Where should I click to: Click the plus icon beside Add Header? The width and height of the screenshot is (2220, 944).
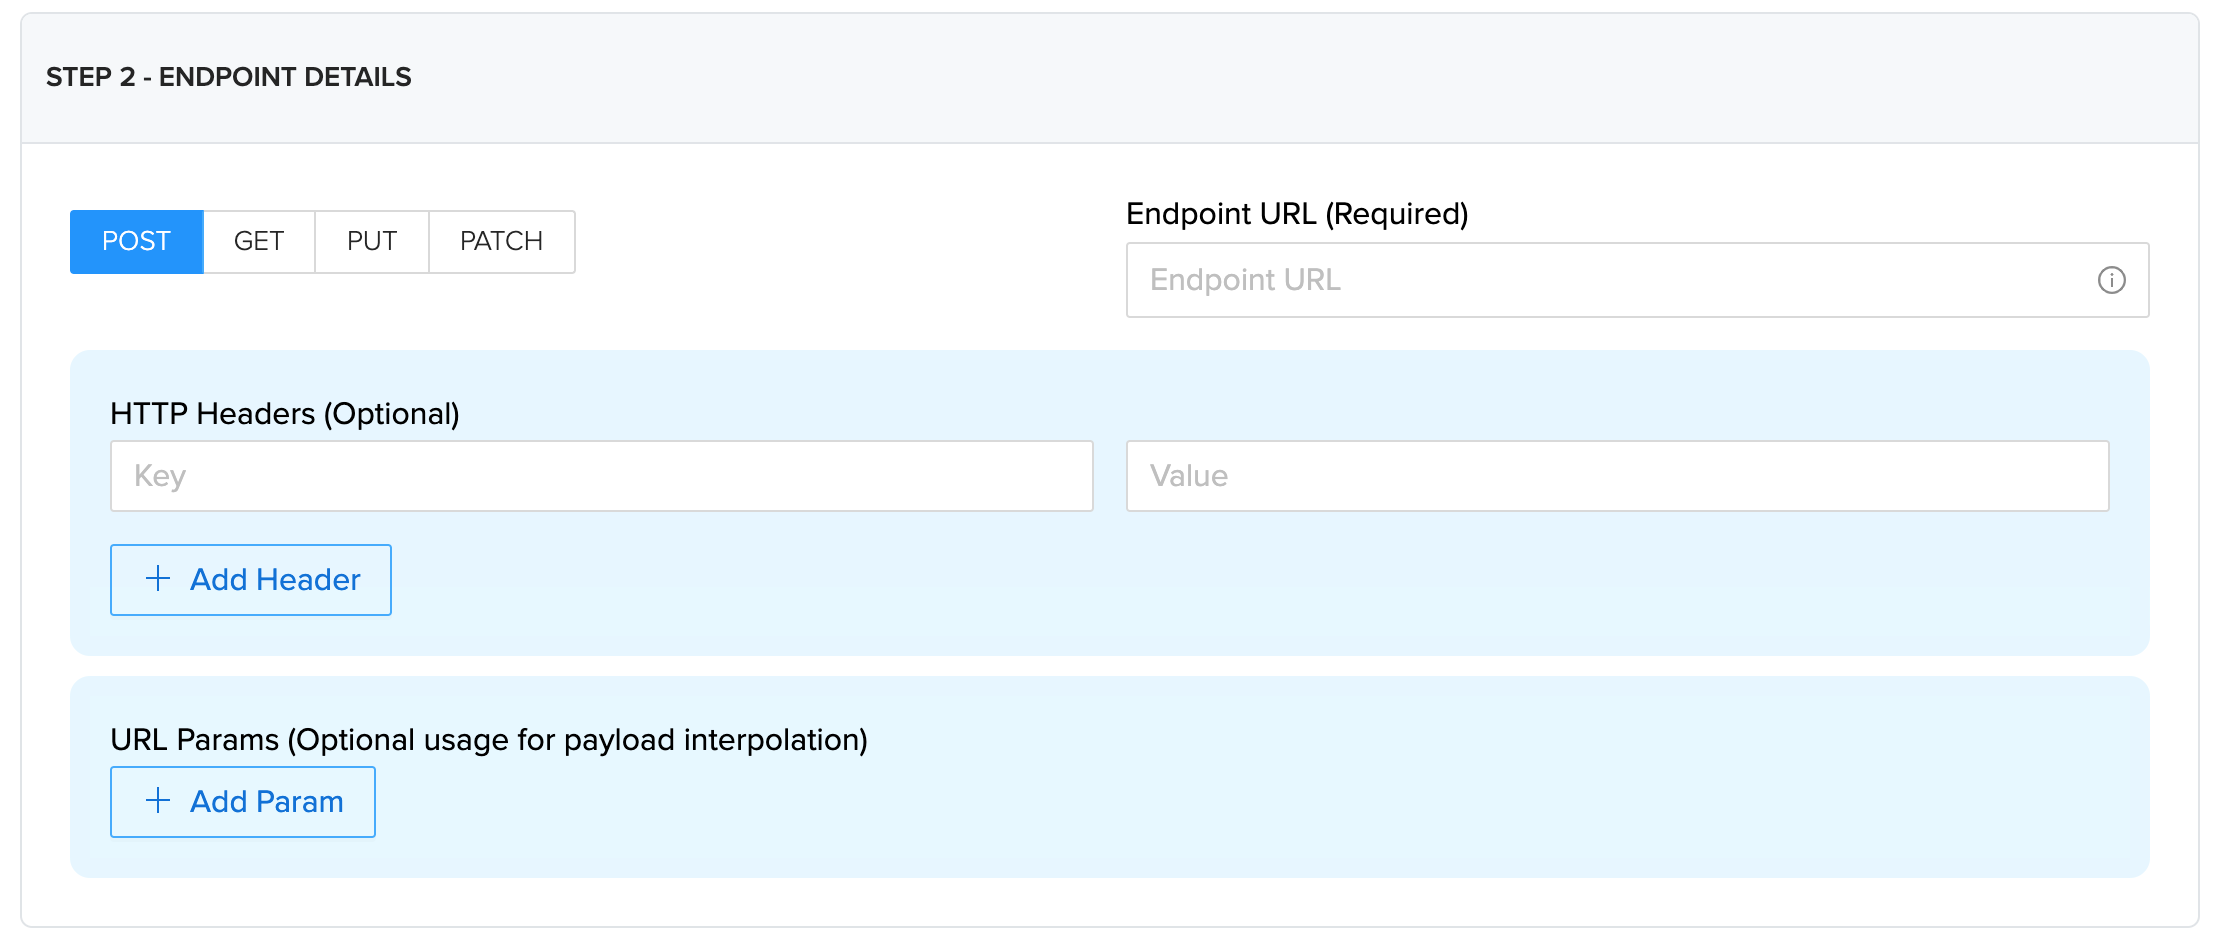click(x=158, y=579)
